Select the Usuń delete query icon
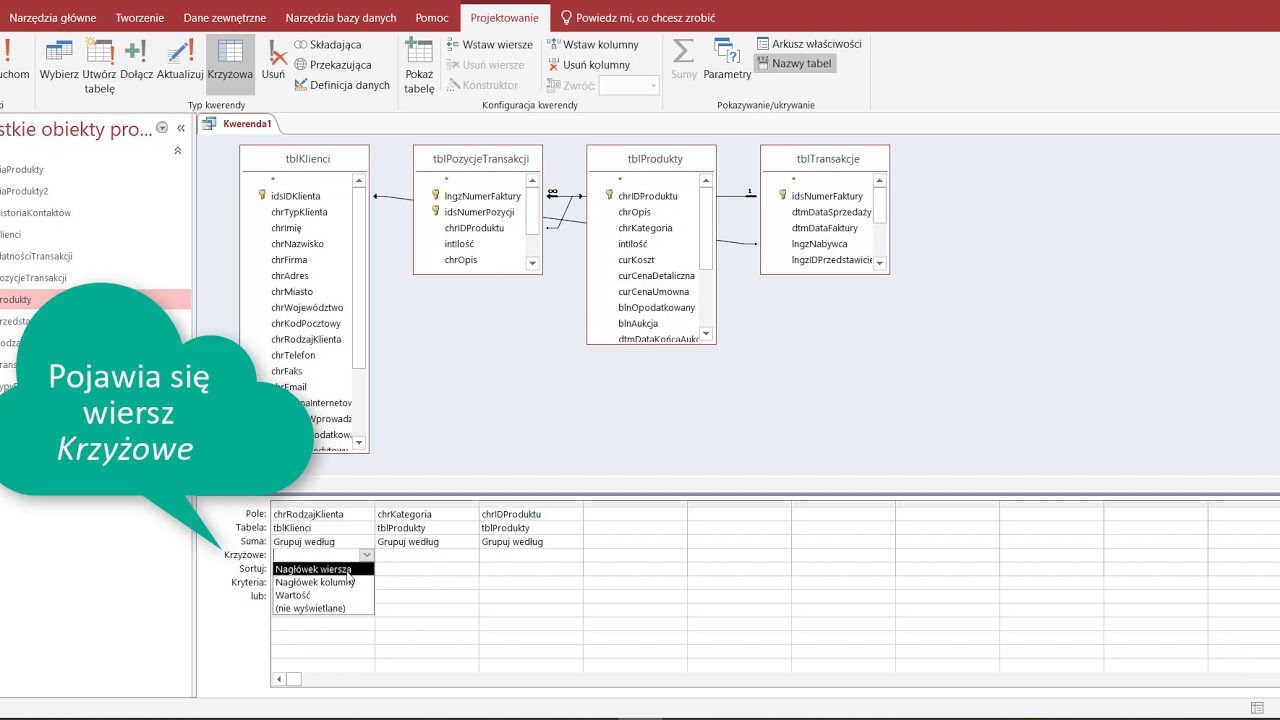This screenshot has width=1280, height=720. coord(273,61)
